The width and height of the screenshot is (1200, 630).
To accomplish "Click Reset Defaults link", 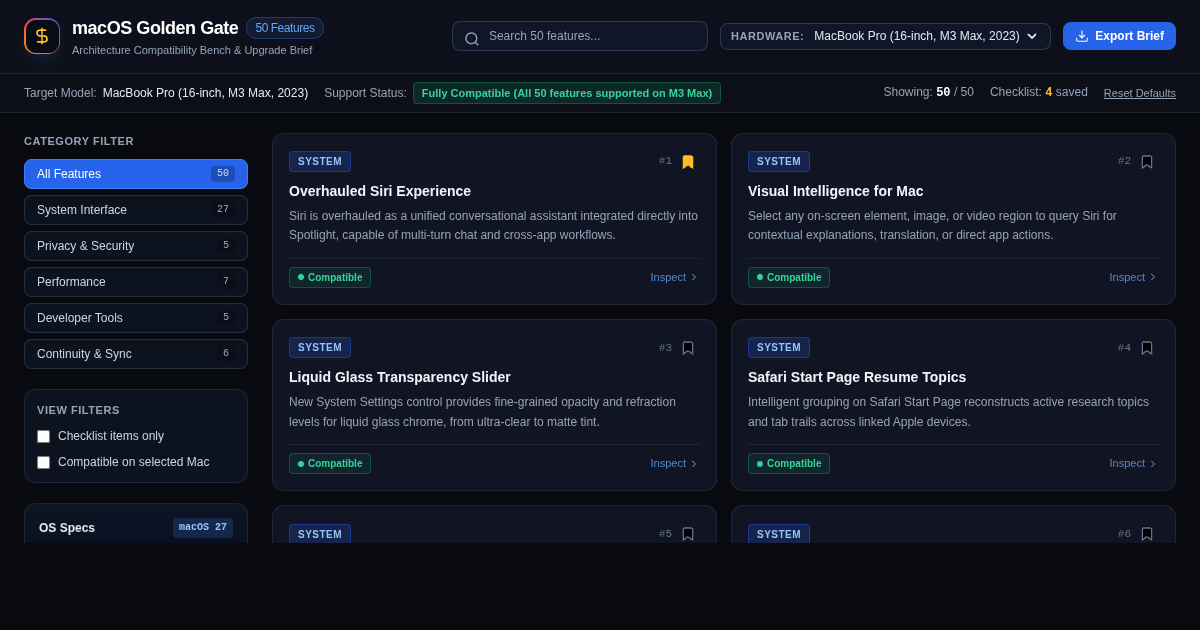I will point(1140,93).
